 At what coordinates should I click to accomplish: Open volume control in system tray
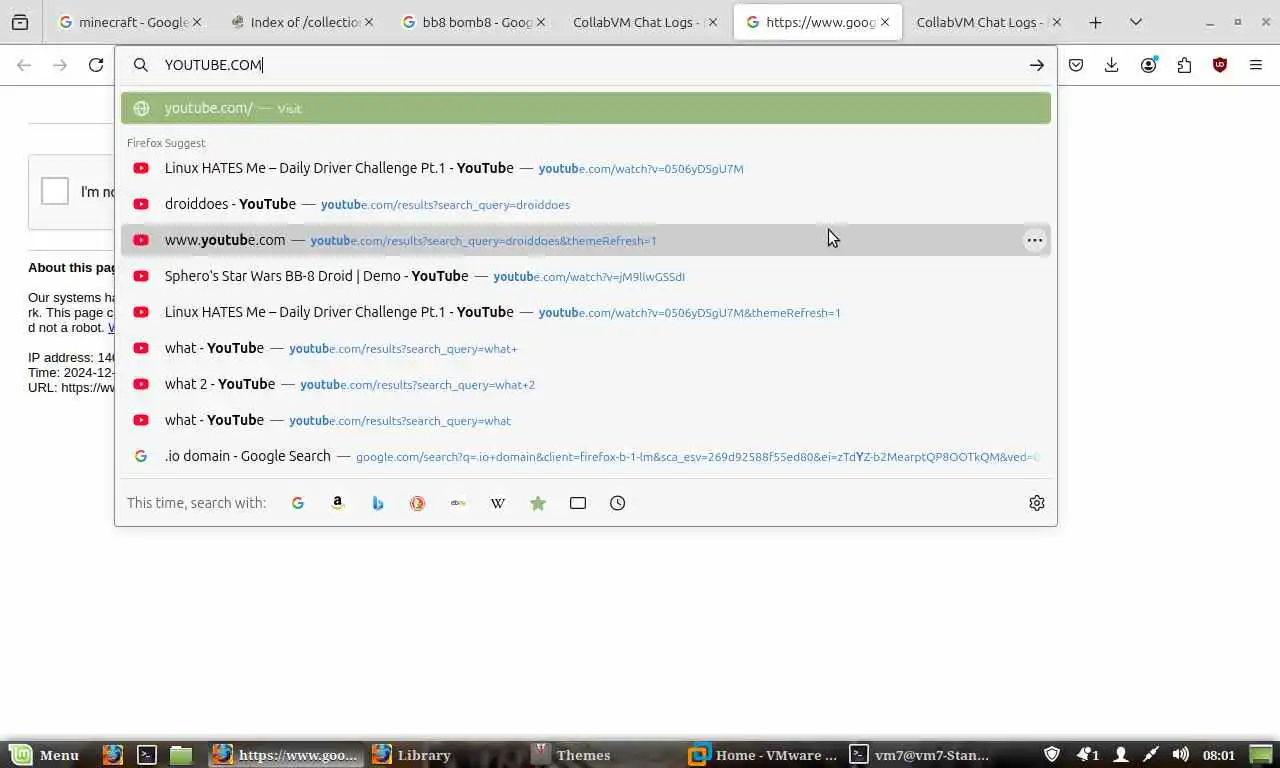coord(1181,755)
